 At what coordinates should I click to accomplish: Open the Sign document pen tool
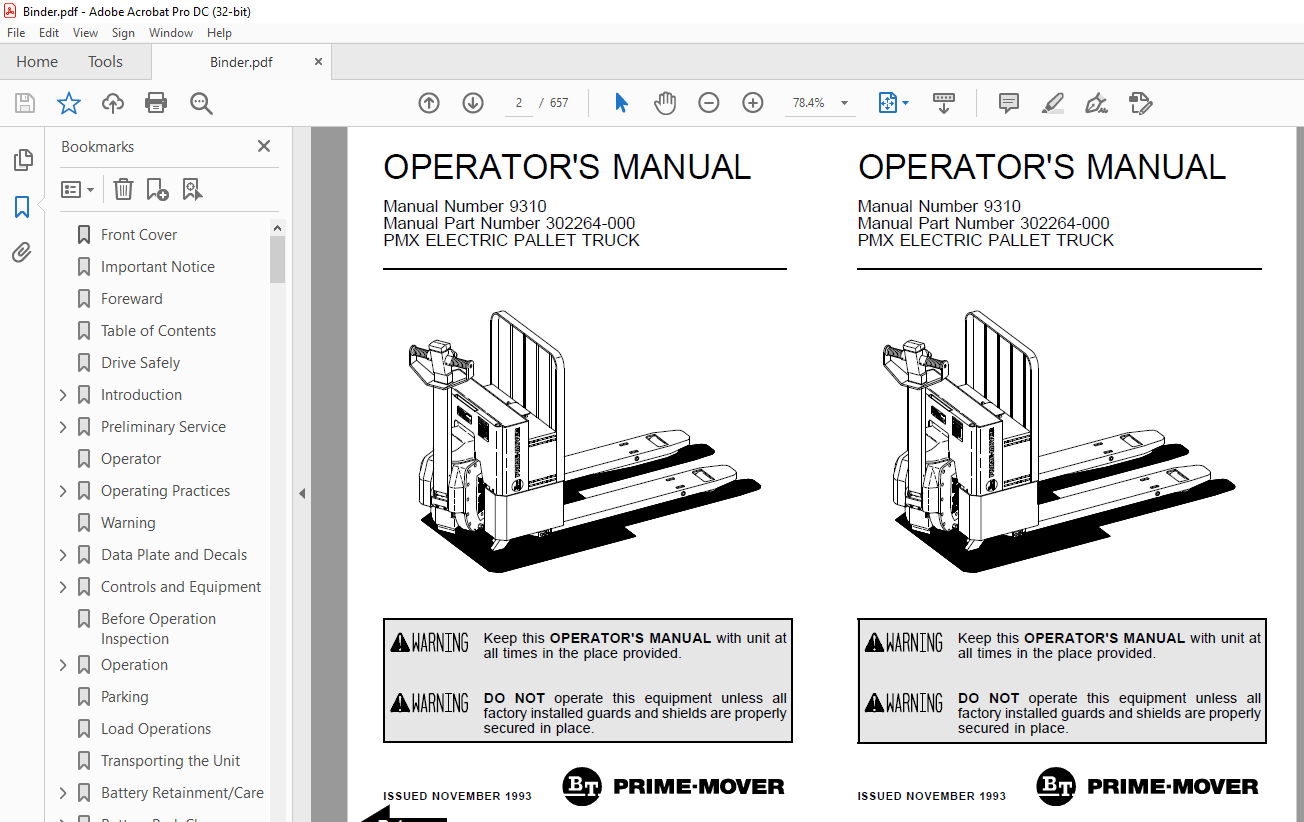1097,103
